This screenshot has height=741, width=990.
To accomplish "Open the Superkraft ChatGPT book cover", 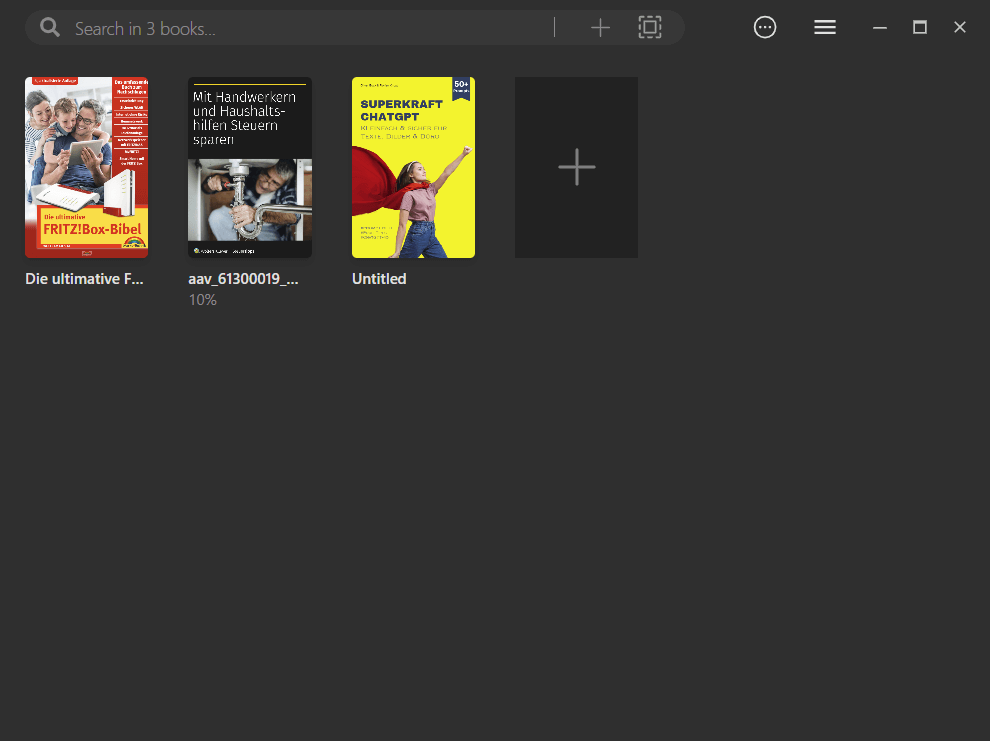I will pos(413,167).
